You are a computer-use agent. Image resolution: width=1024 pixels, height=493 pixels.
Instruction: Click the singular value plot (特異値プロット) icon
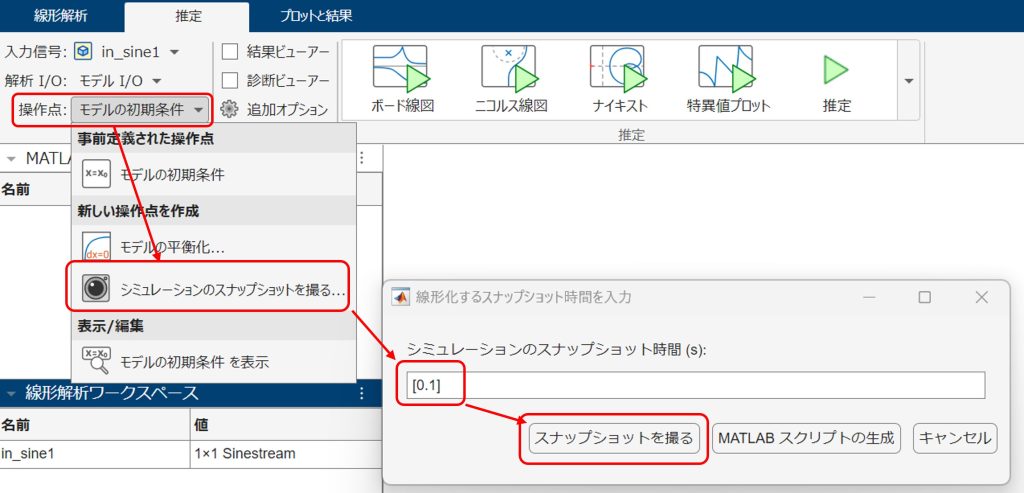727,70
